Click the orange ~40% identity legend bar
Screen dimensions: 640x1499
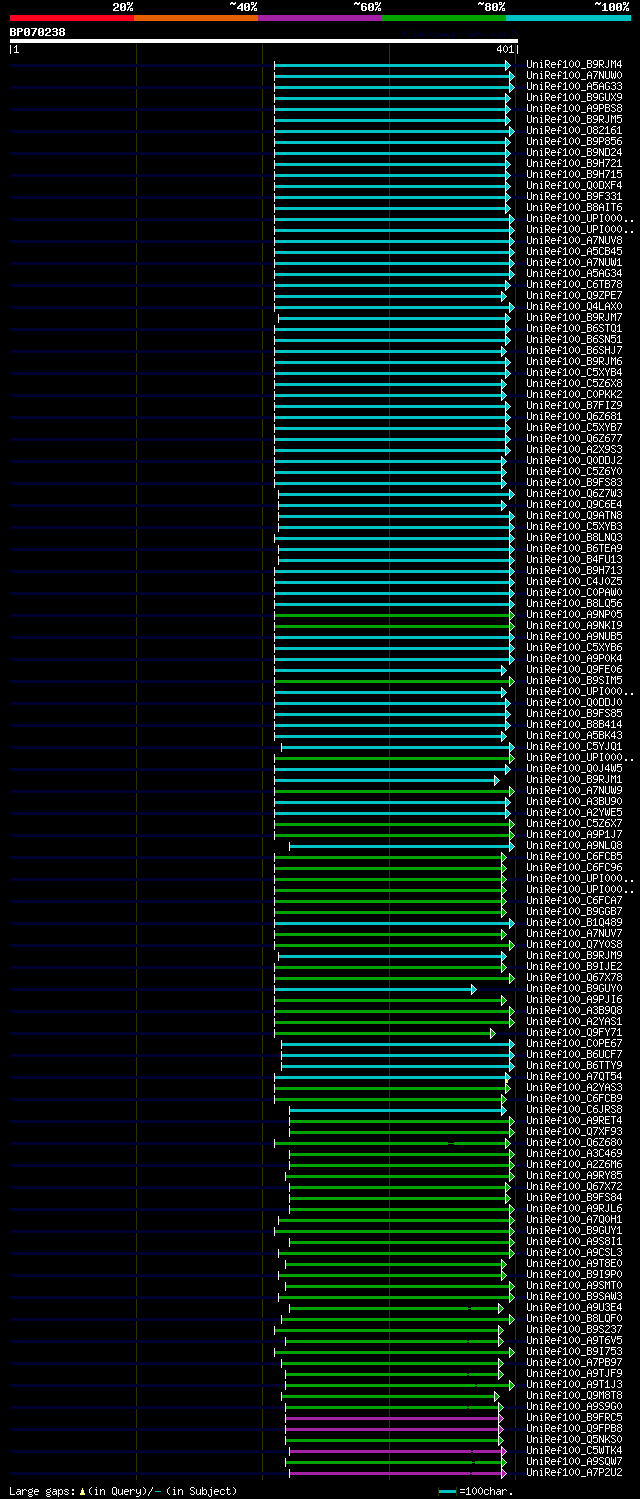(195, 18)
